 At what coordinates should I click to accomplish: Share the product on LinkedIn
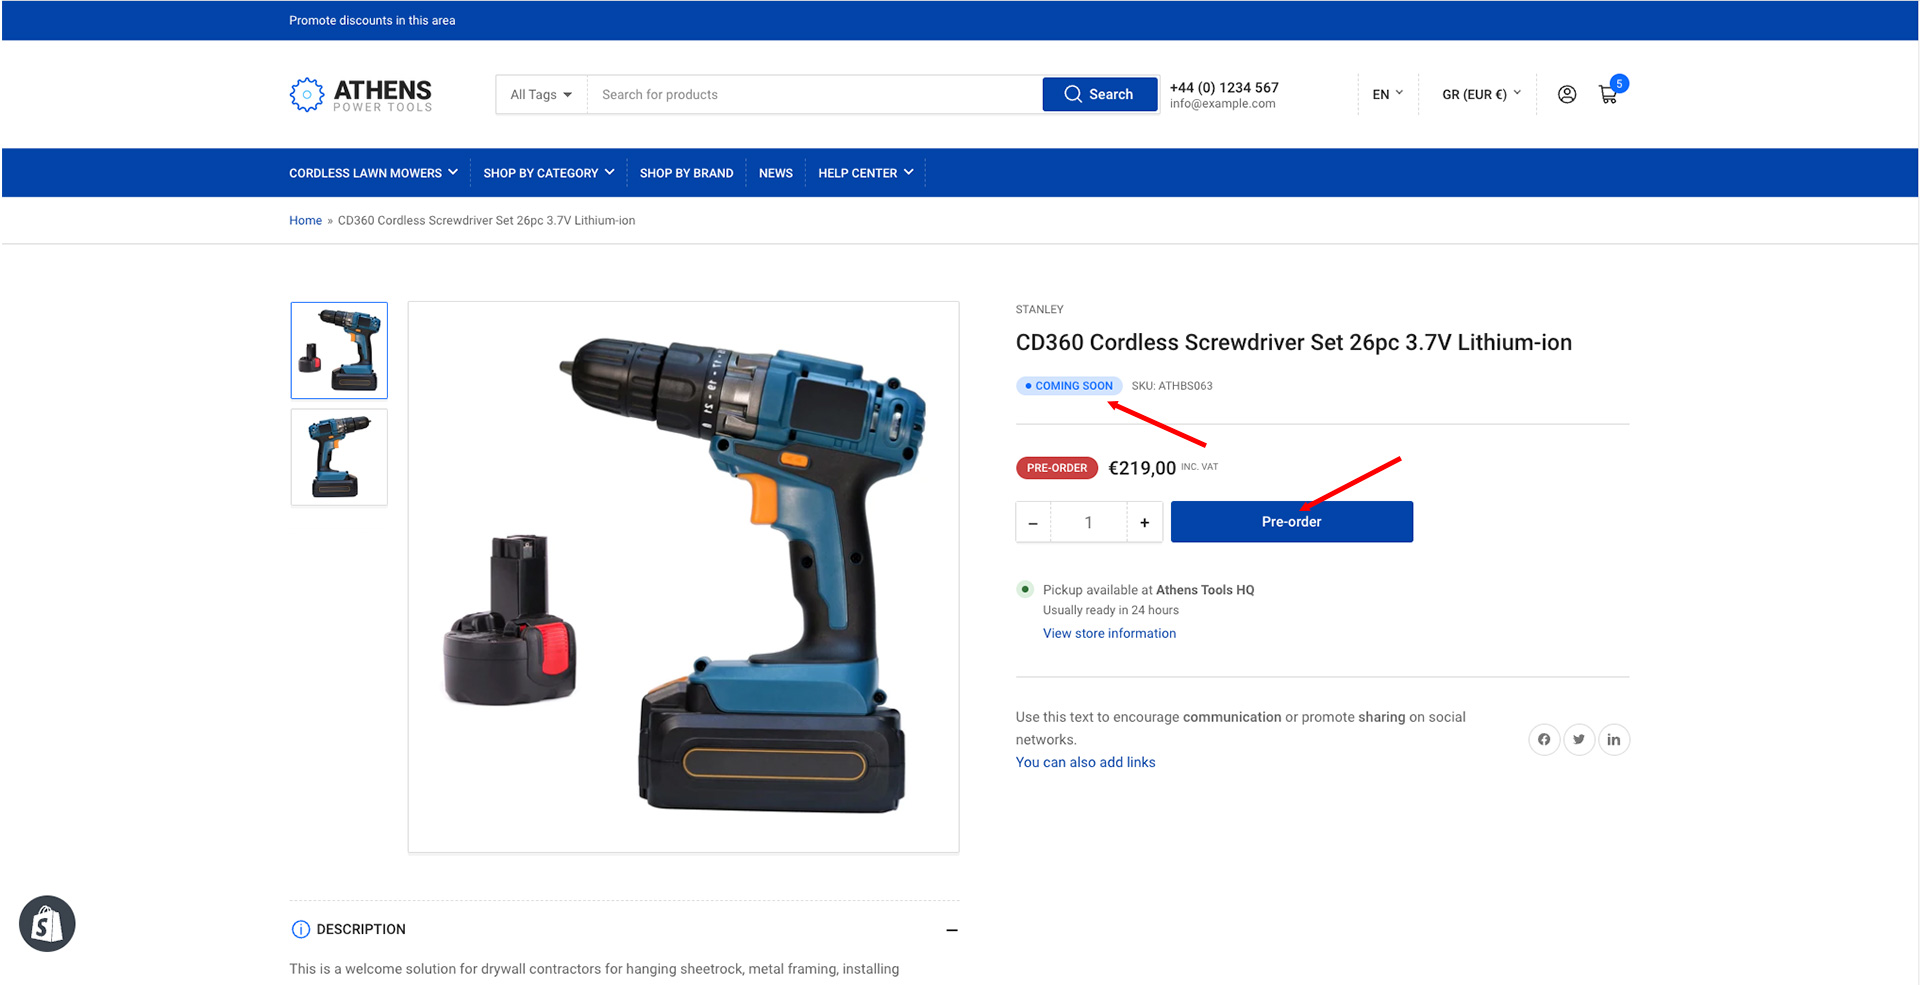click(1613, 739)
